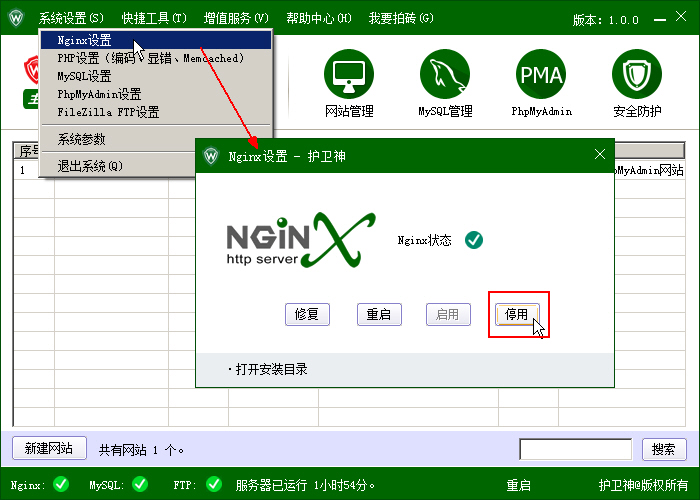700x500 pixels.
Task: Click the FTP status check in status bar
Action: tap(213, 485)
